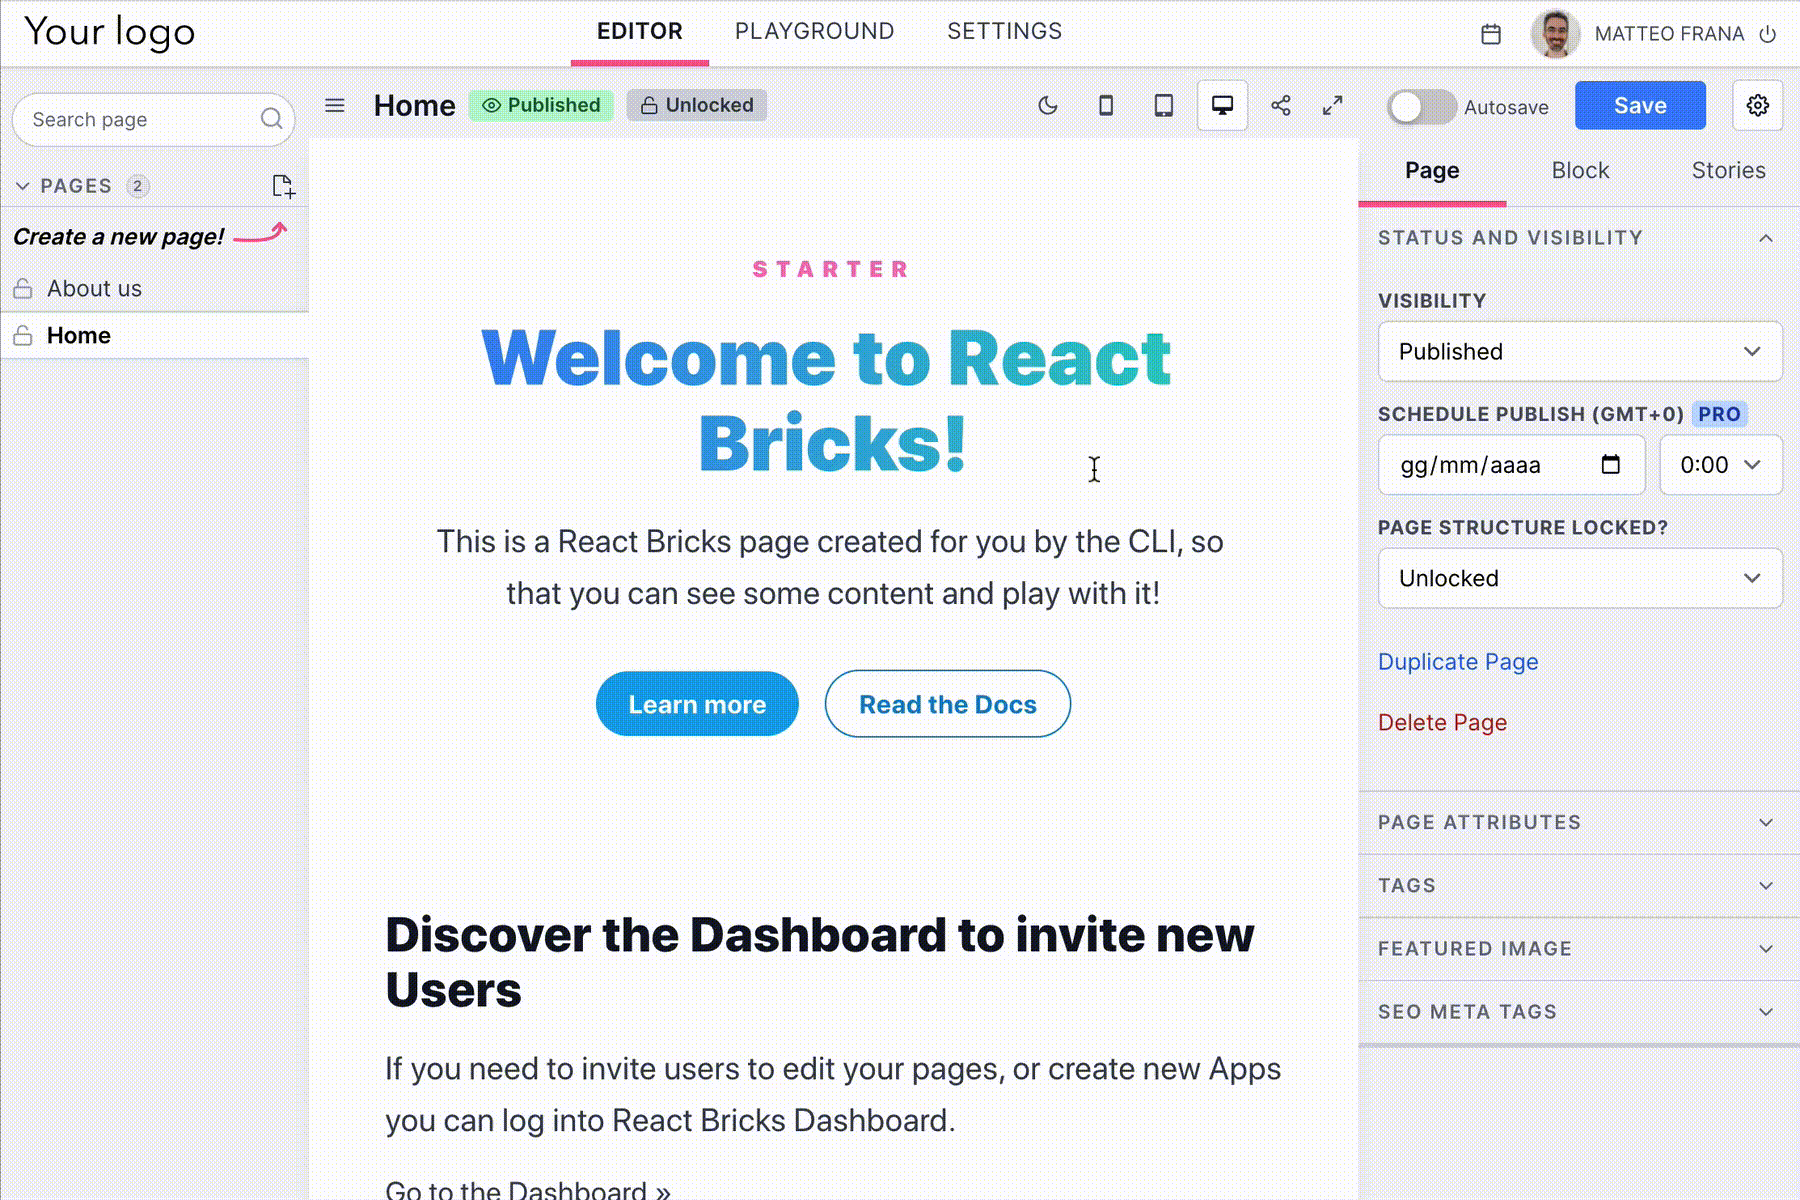Enable the Autosave toggle

[1421, 107]
